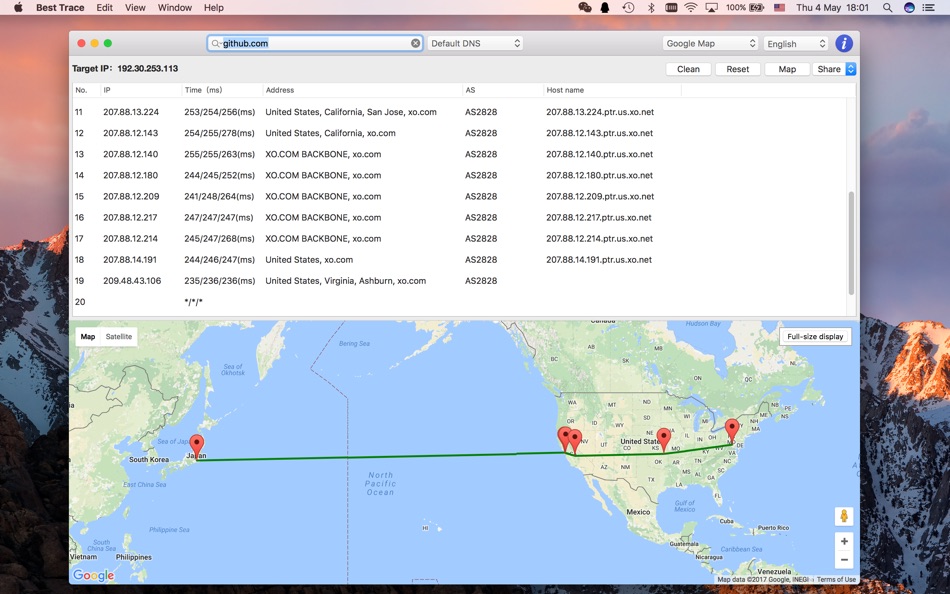Click the central US map marker pin
The height and width of the screenshot is (594, 950).
pos(664,440)
